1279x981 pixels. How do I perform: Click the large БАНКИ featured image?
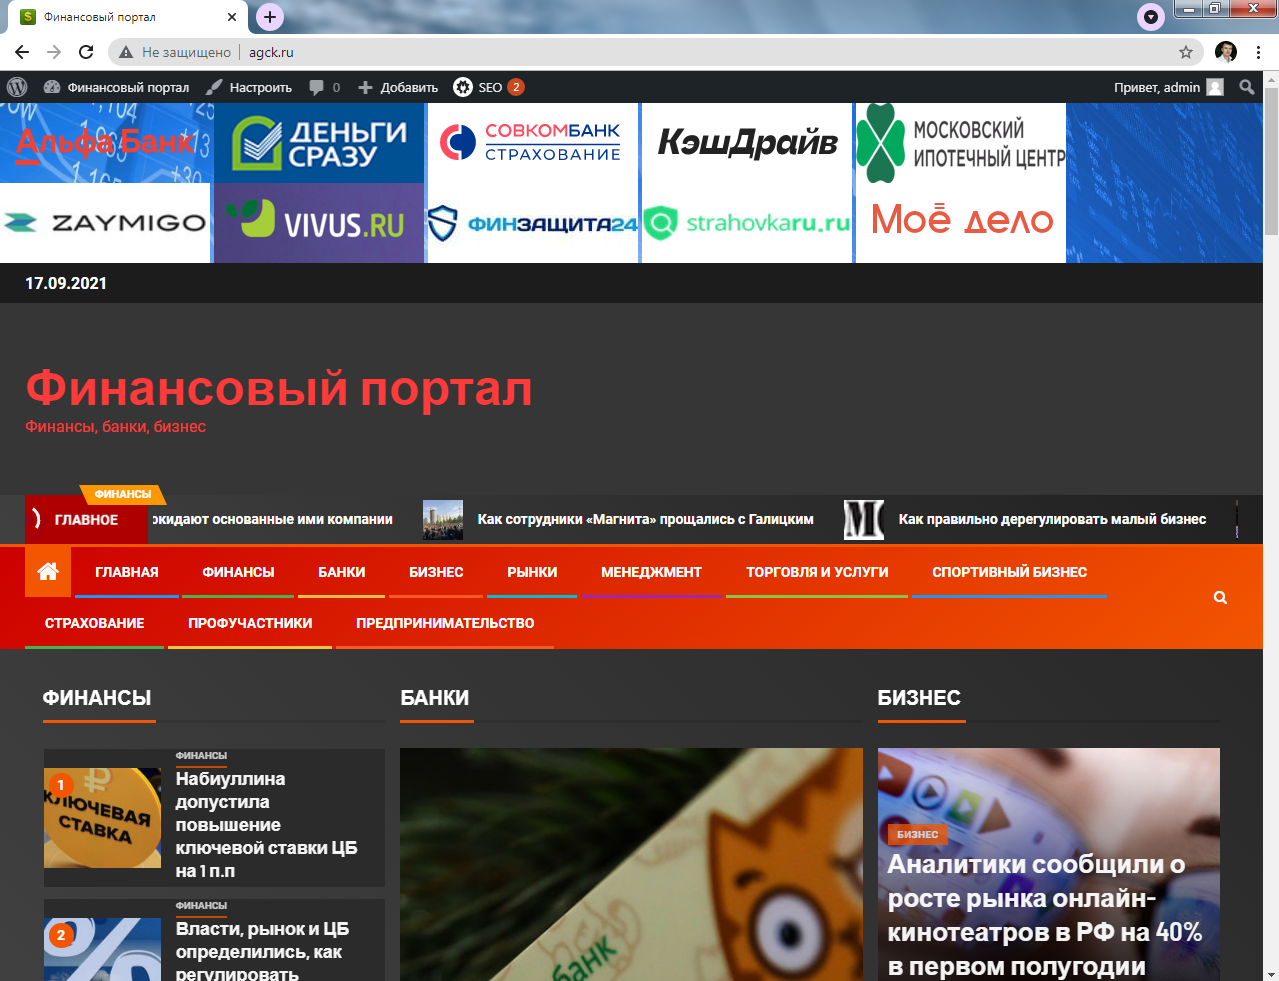631,864
